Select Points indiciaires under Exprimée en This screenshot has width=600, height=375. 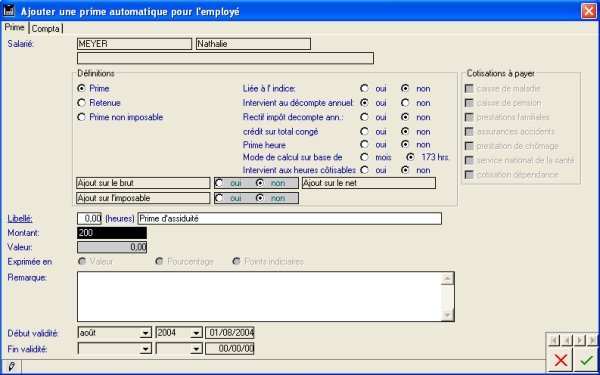coord(236,262)
